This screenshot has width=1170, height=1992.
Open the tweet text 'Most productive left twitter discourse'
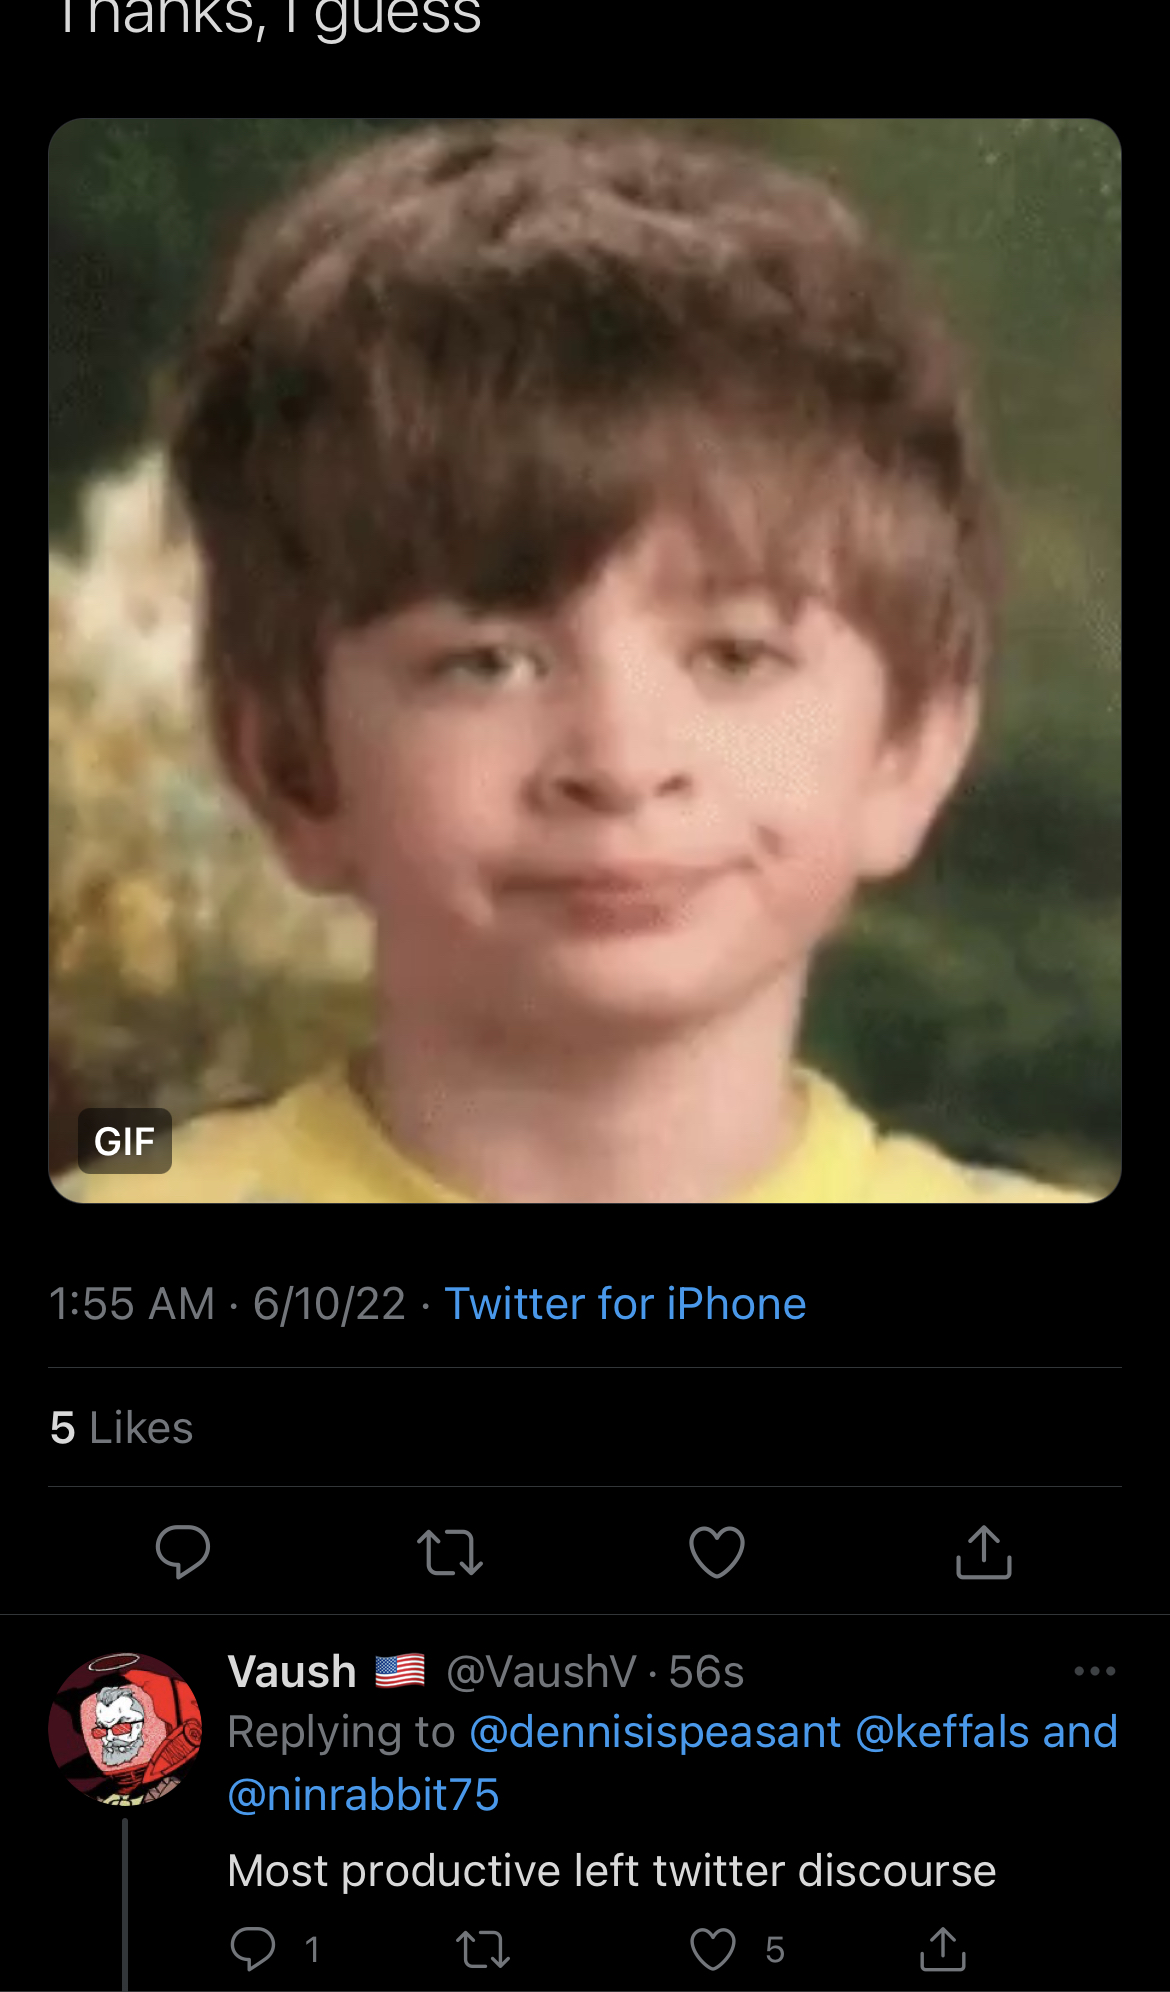tap(612, 1870)
